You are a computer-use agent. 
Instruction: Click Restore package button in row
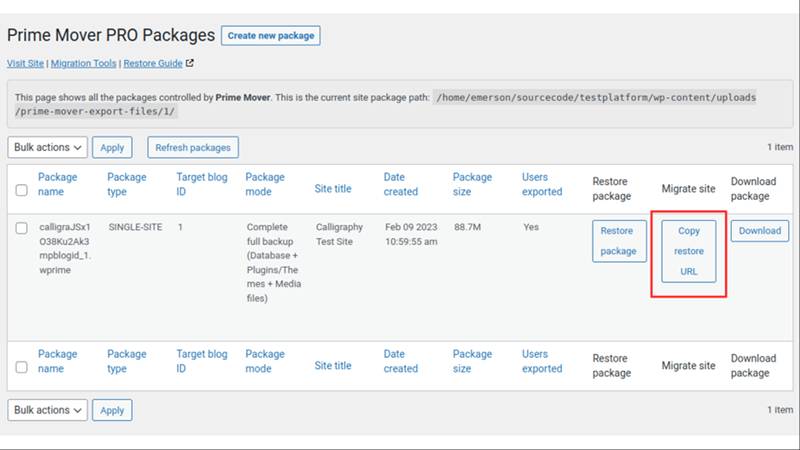click(619, 241)
